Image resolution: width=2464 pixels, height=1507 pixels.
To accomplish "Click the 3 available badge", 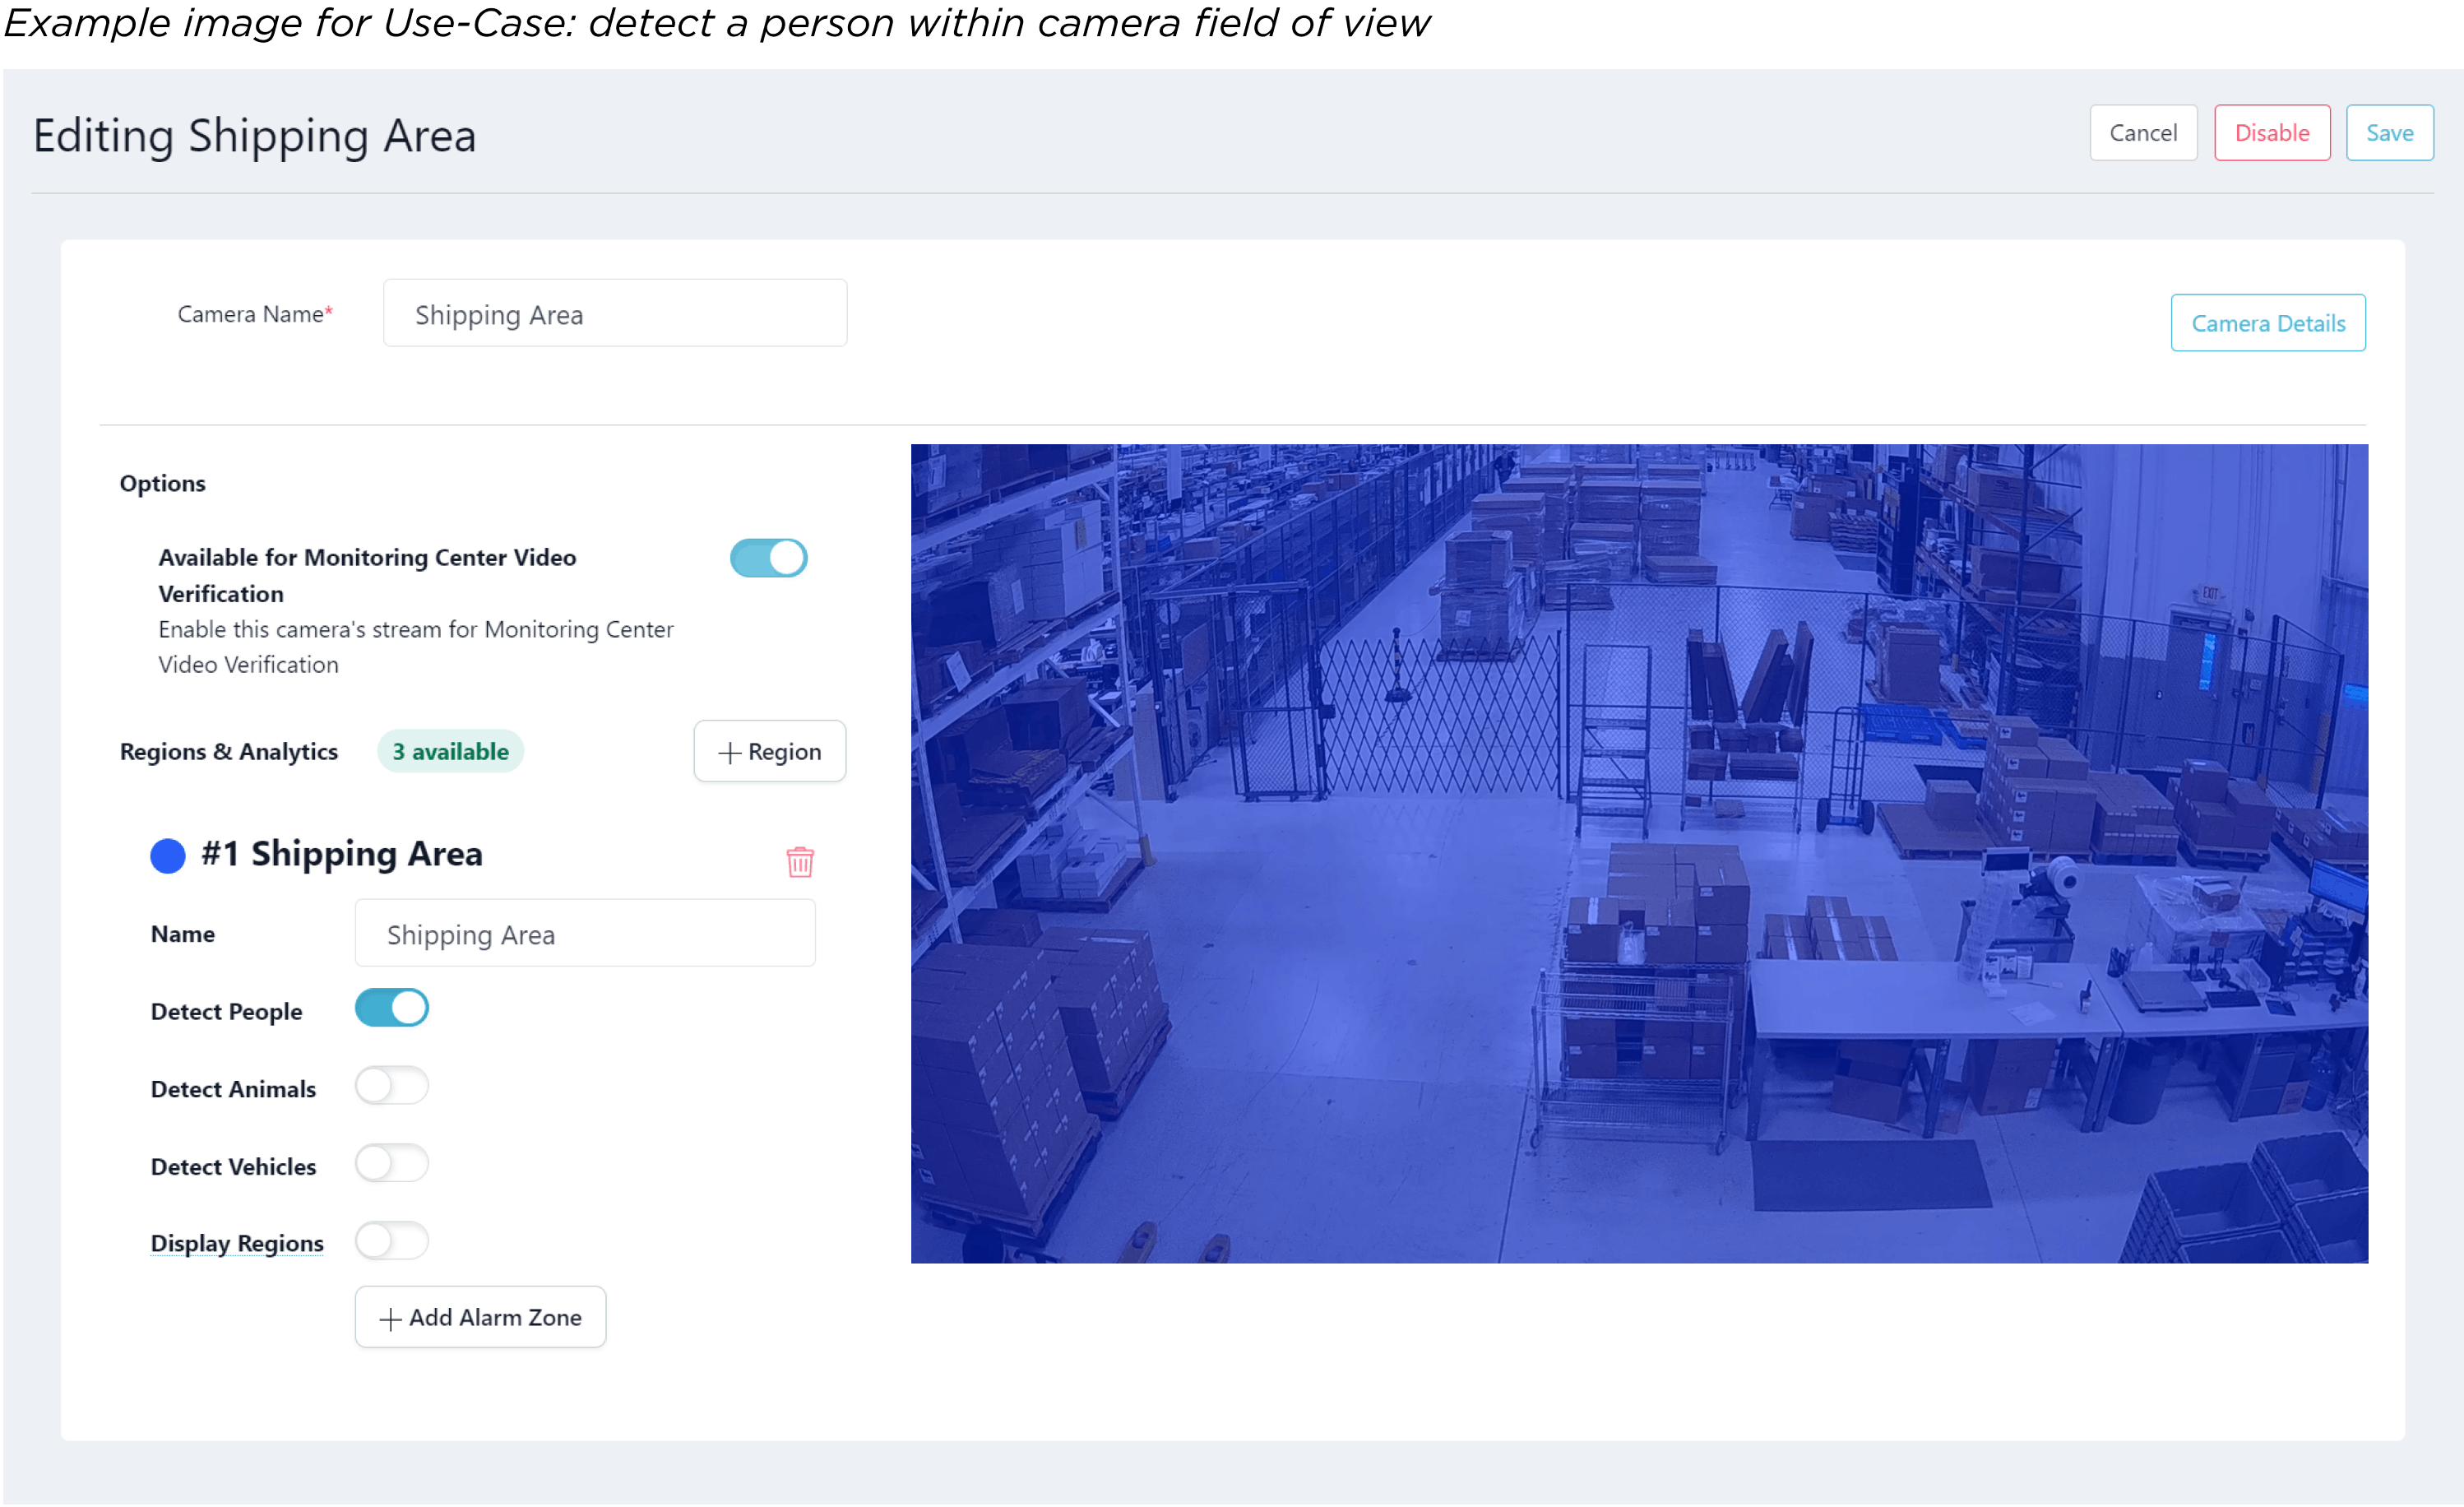I will point(450,751).
